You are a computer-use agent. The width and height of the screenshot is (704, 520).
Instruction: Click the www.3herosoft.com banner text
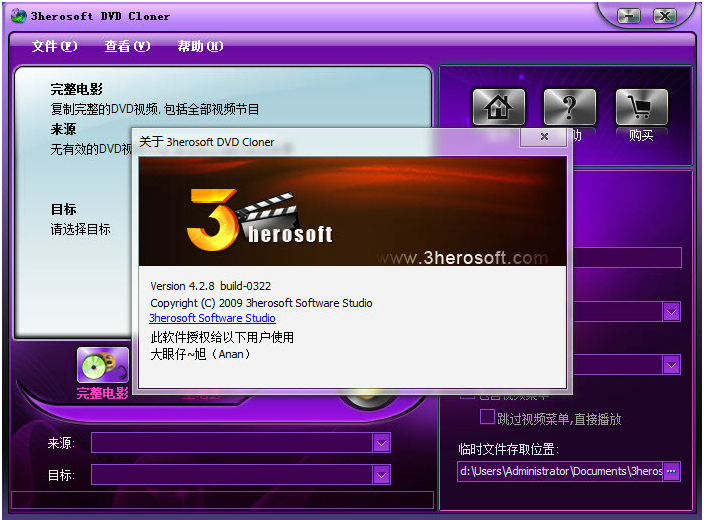(x=462, y=258)
